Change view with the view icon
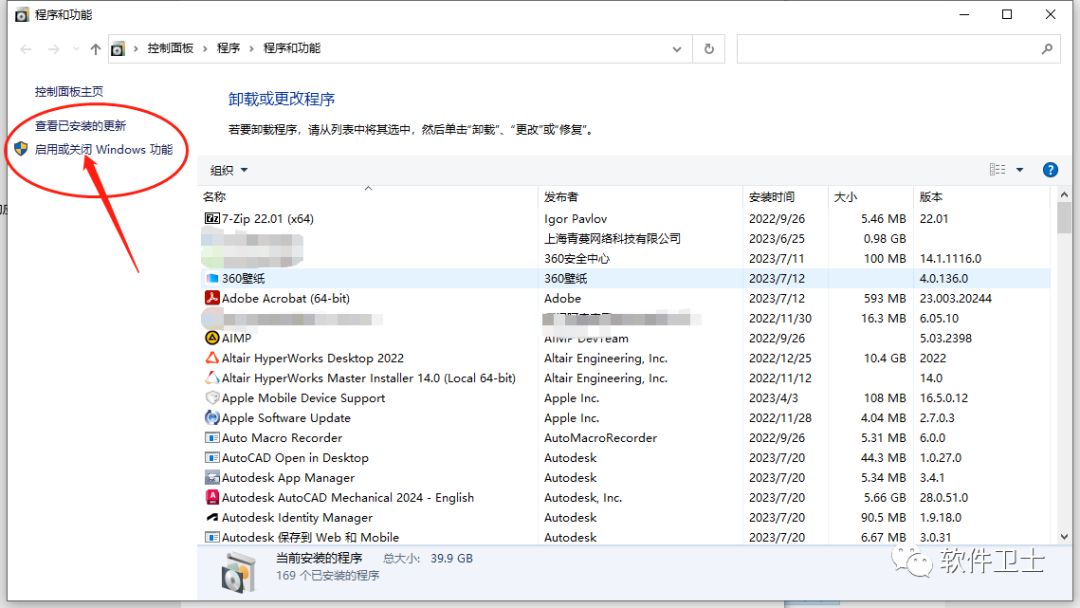The width and height of the screenshot is (1080, 608). click(997, 169)
